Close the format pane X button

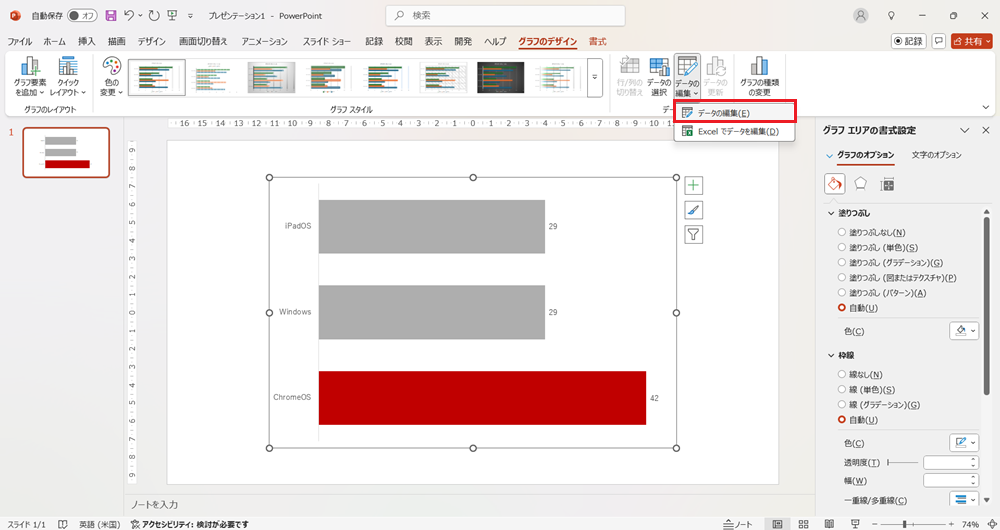(985, 130)
